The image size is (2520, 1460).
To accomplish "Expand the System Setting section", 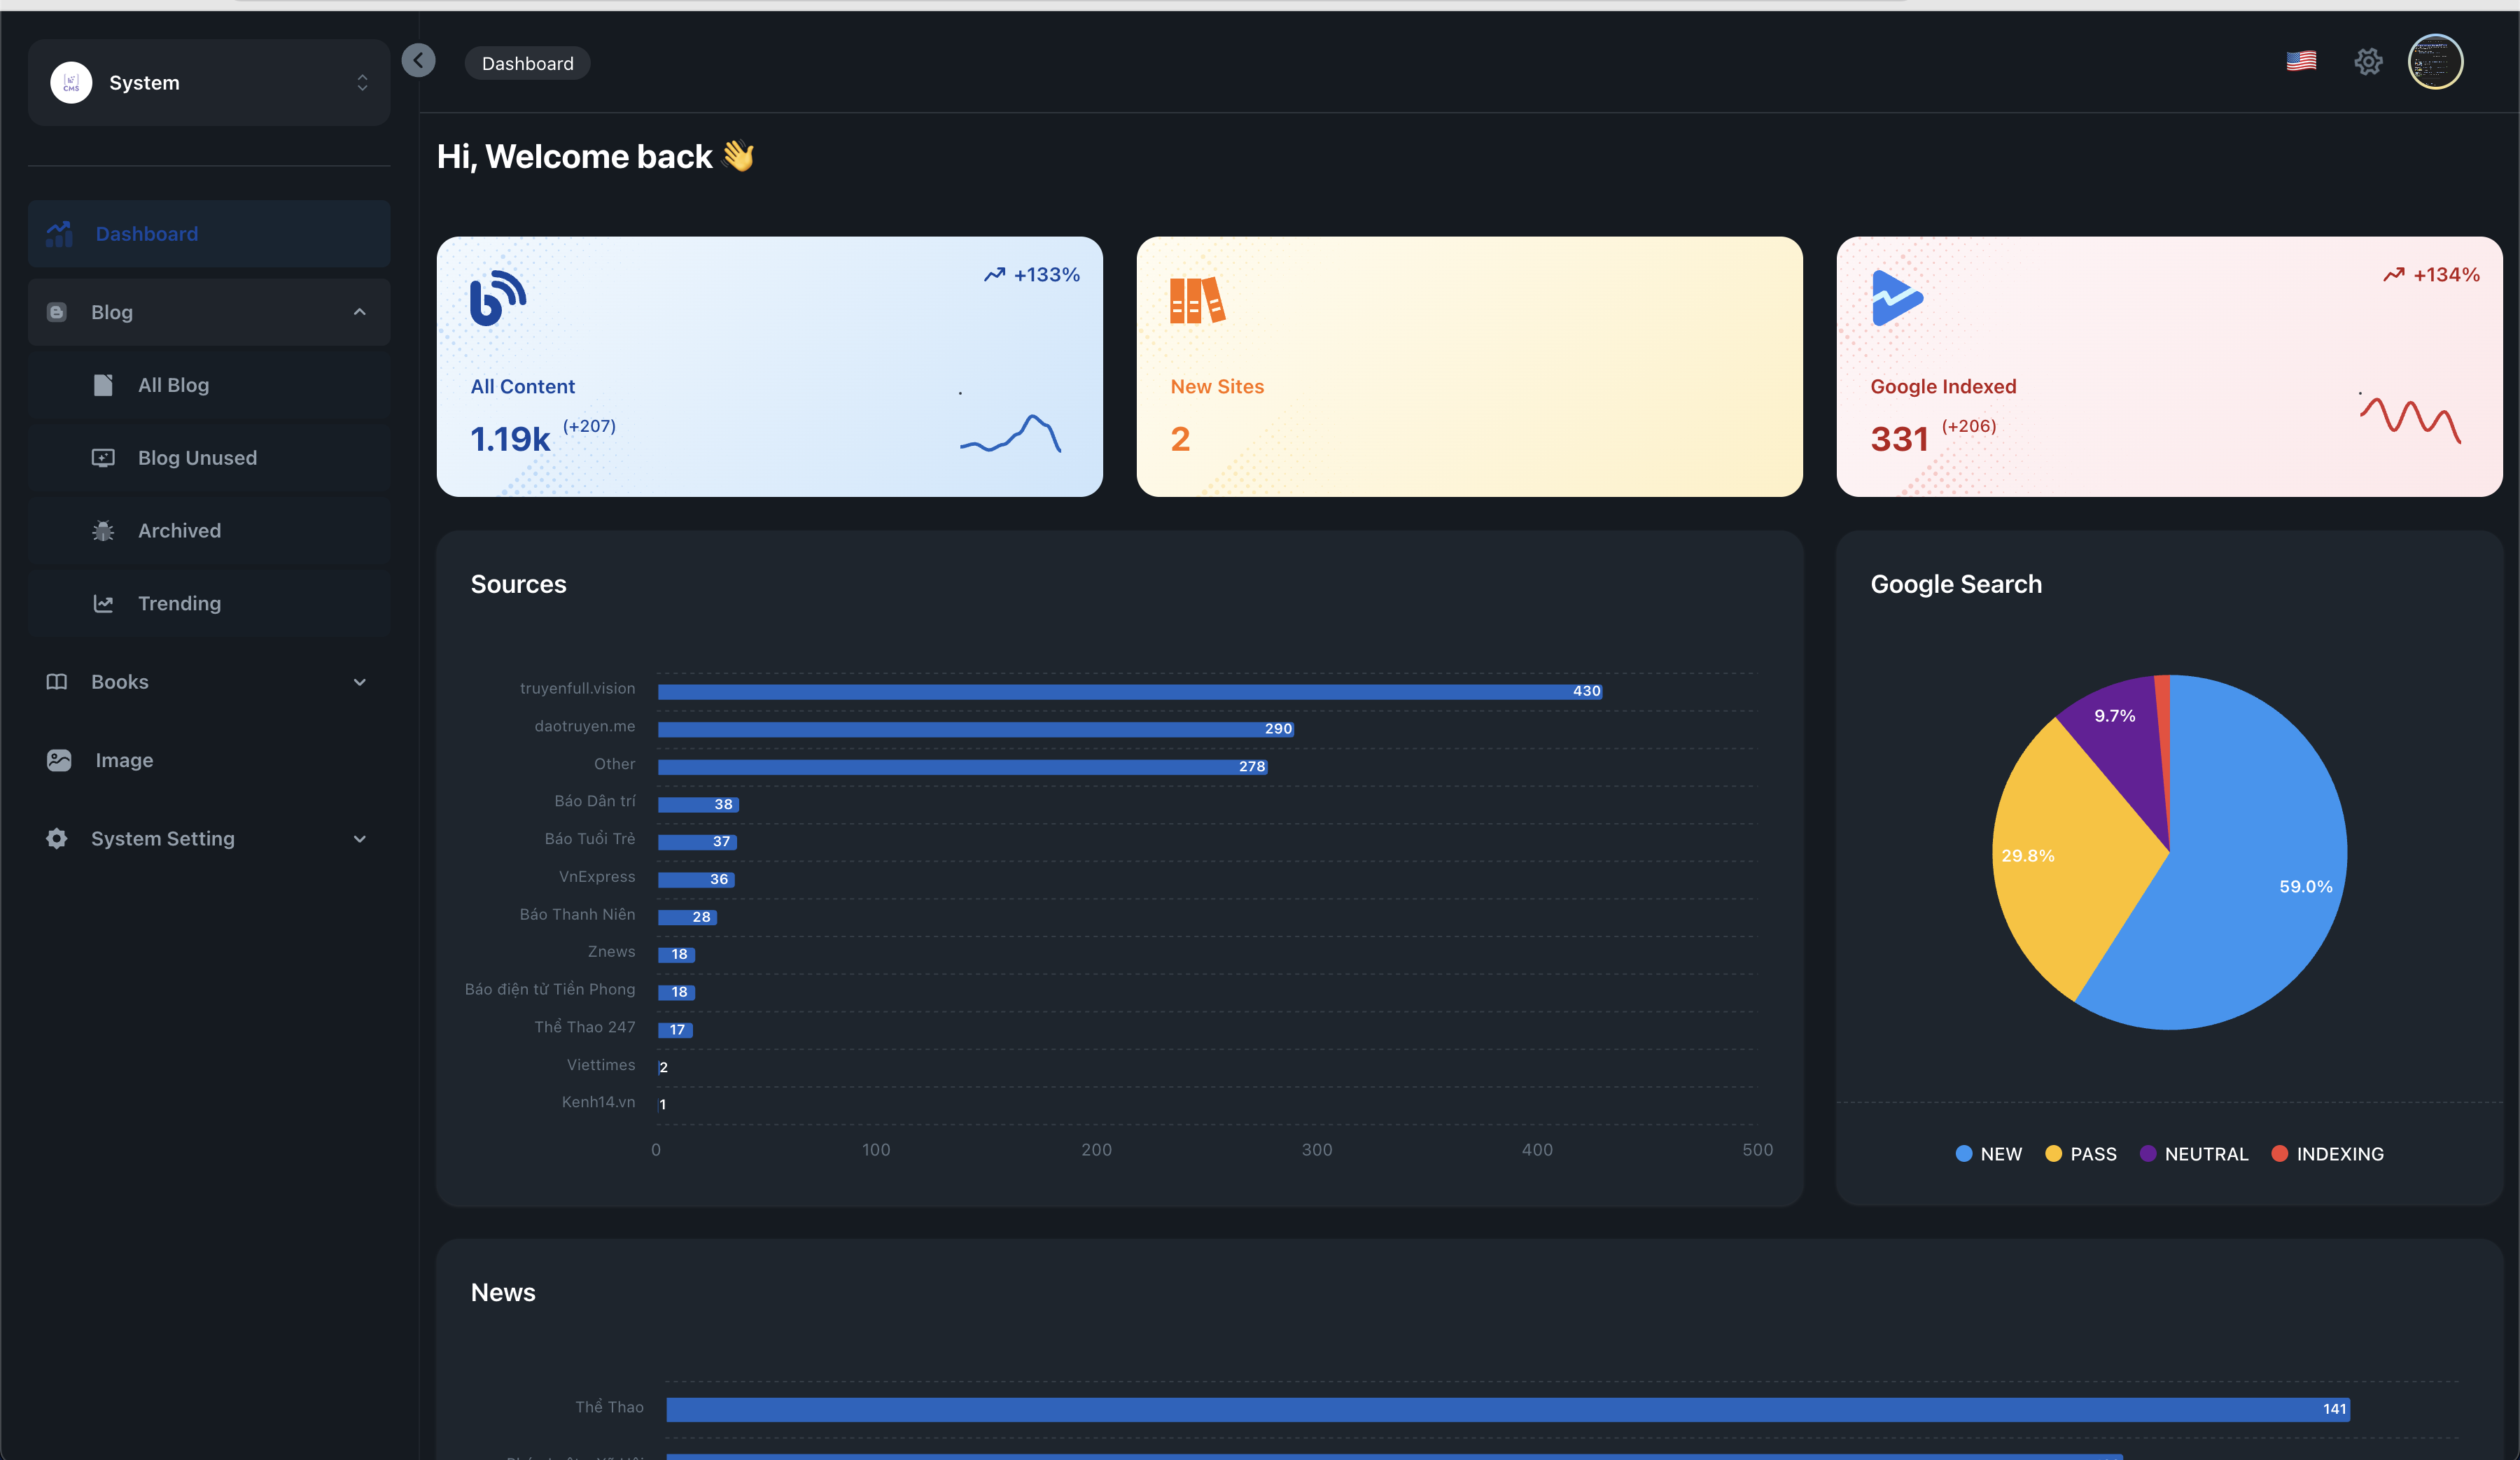I will coord(359,838).
